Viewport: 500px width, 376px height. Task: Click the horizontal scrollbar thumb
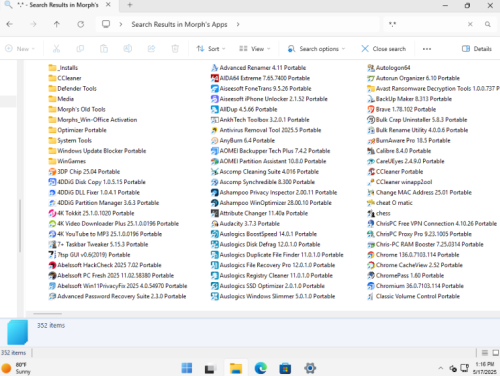tap(48, 314)
